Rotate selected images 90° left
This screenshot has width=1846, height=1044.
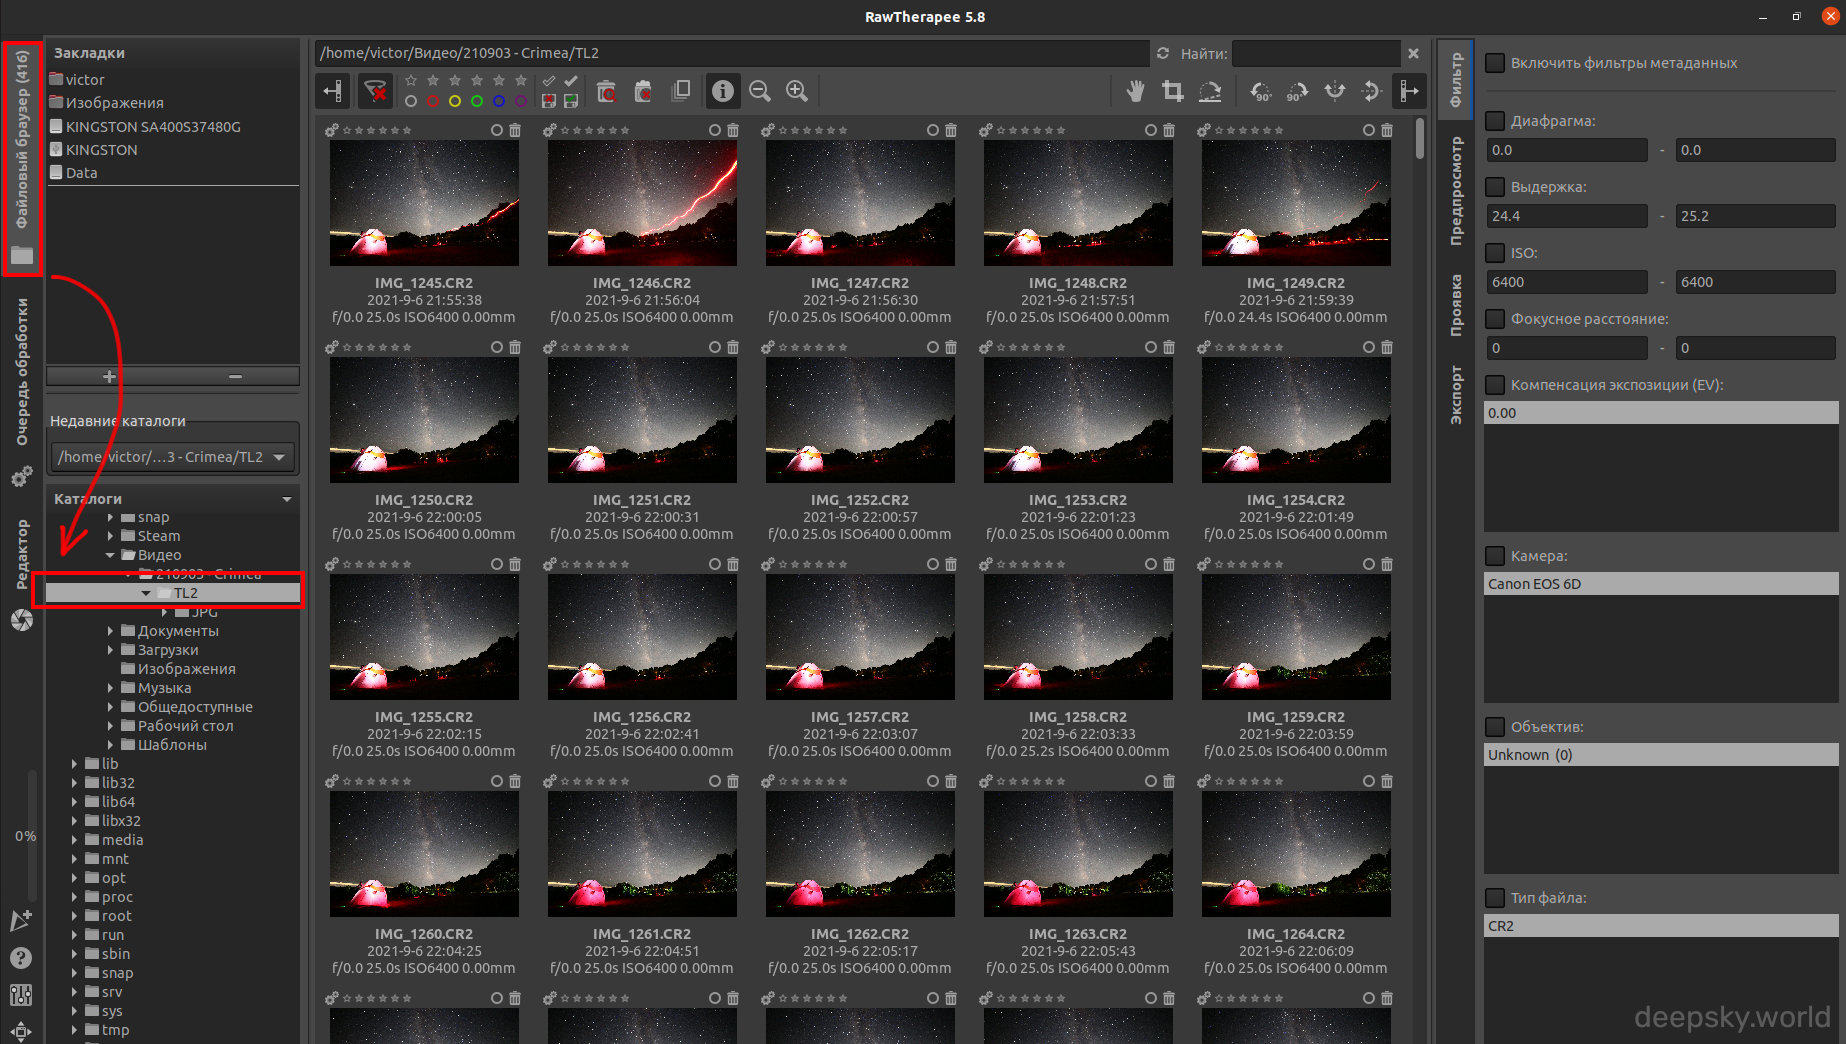tap(1261, 92)
